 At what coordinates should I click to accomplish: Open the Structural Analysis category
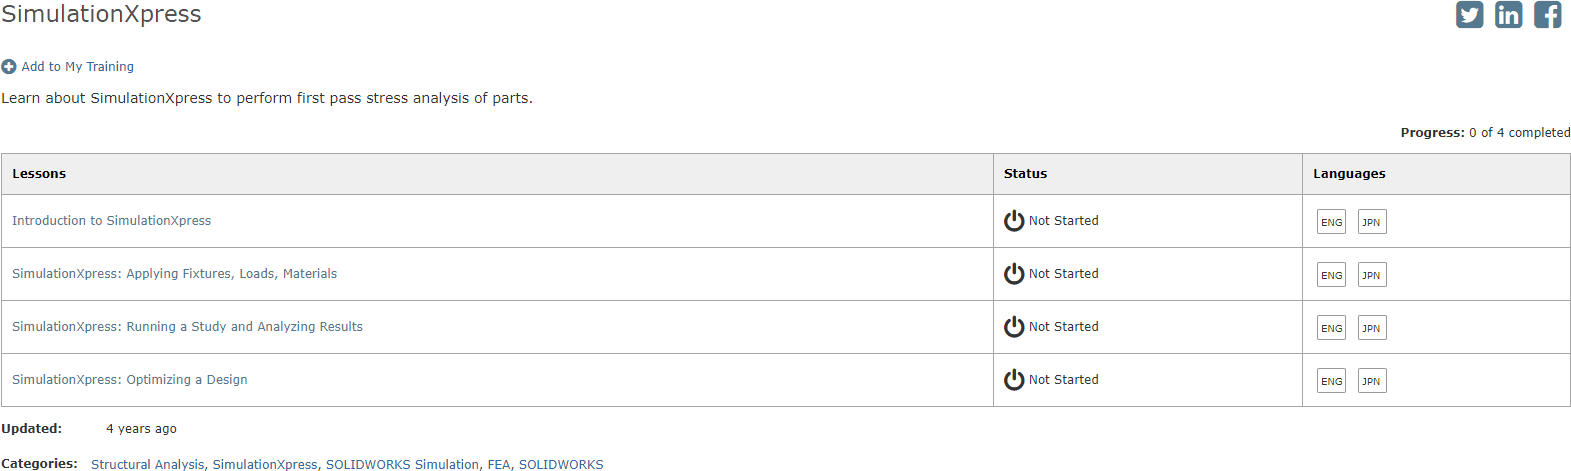[148, 464]
